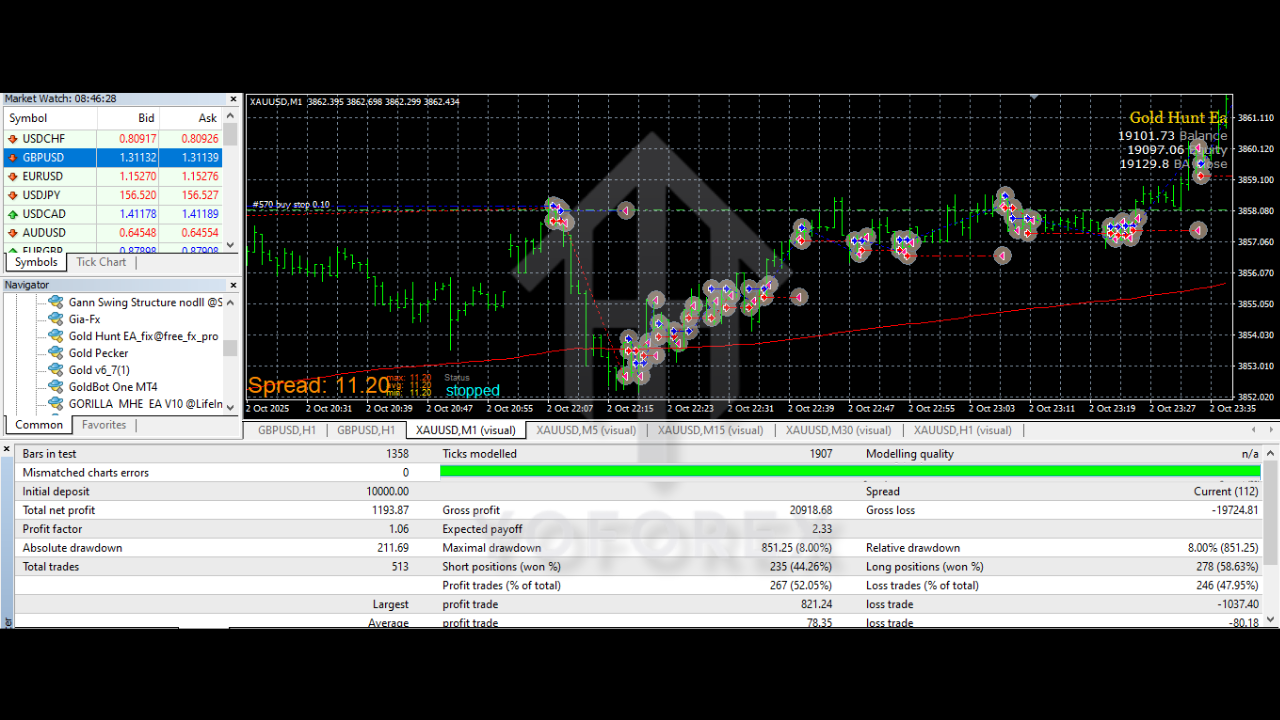
Task: Close the Market Watch panel
Action: [234, 99]
